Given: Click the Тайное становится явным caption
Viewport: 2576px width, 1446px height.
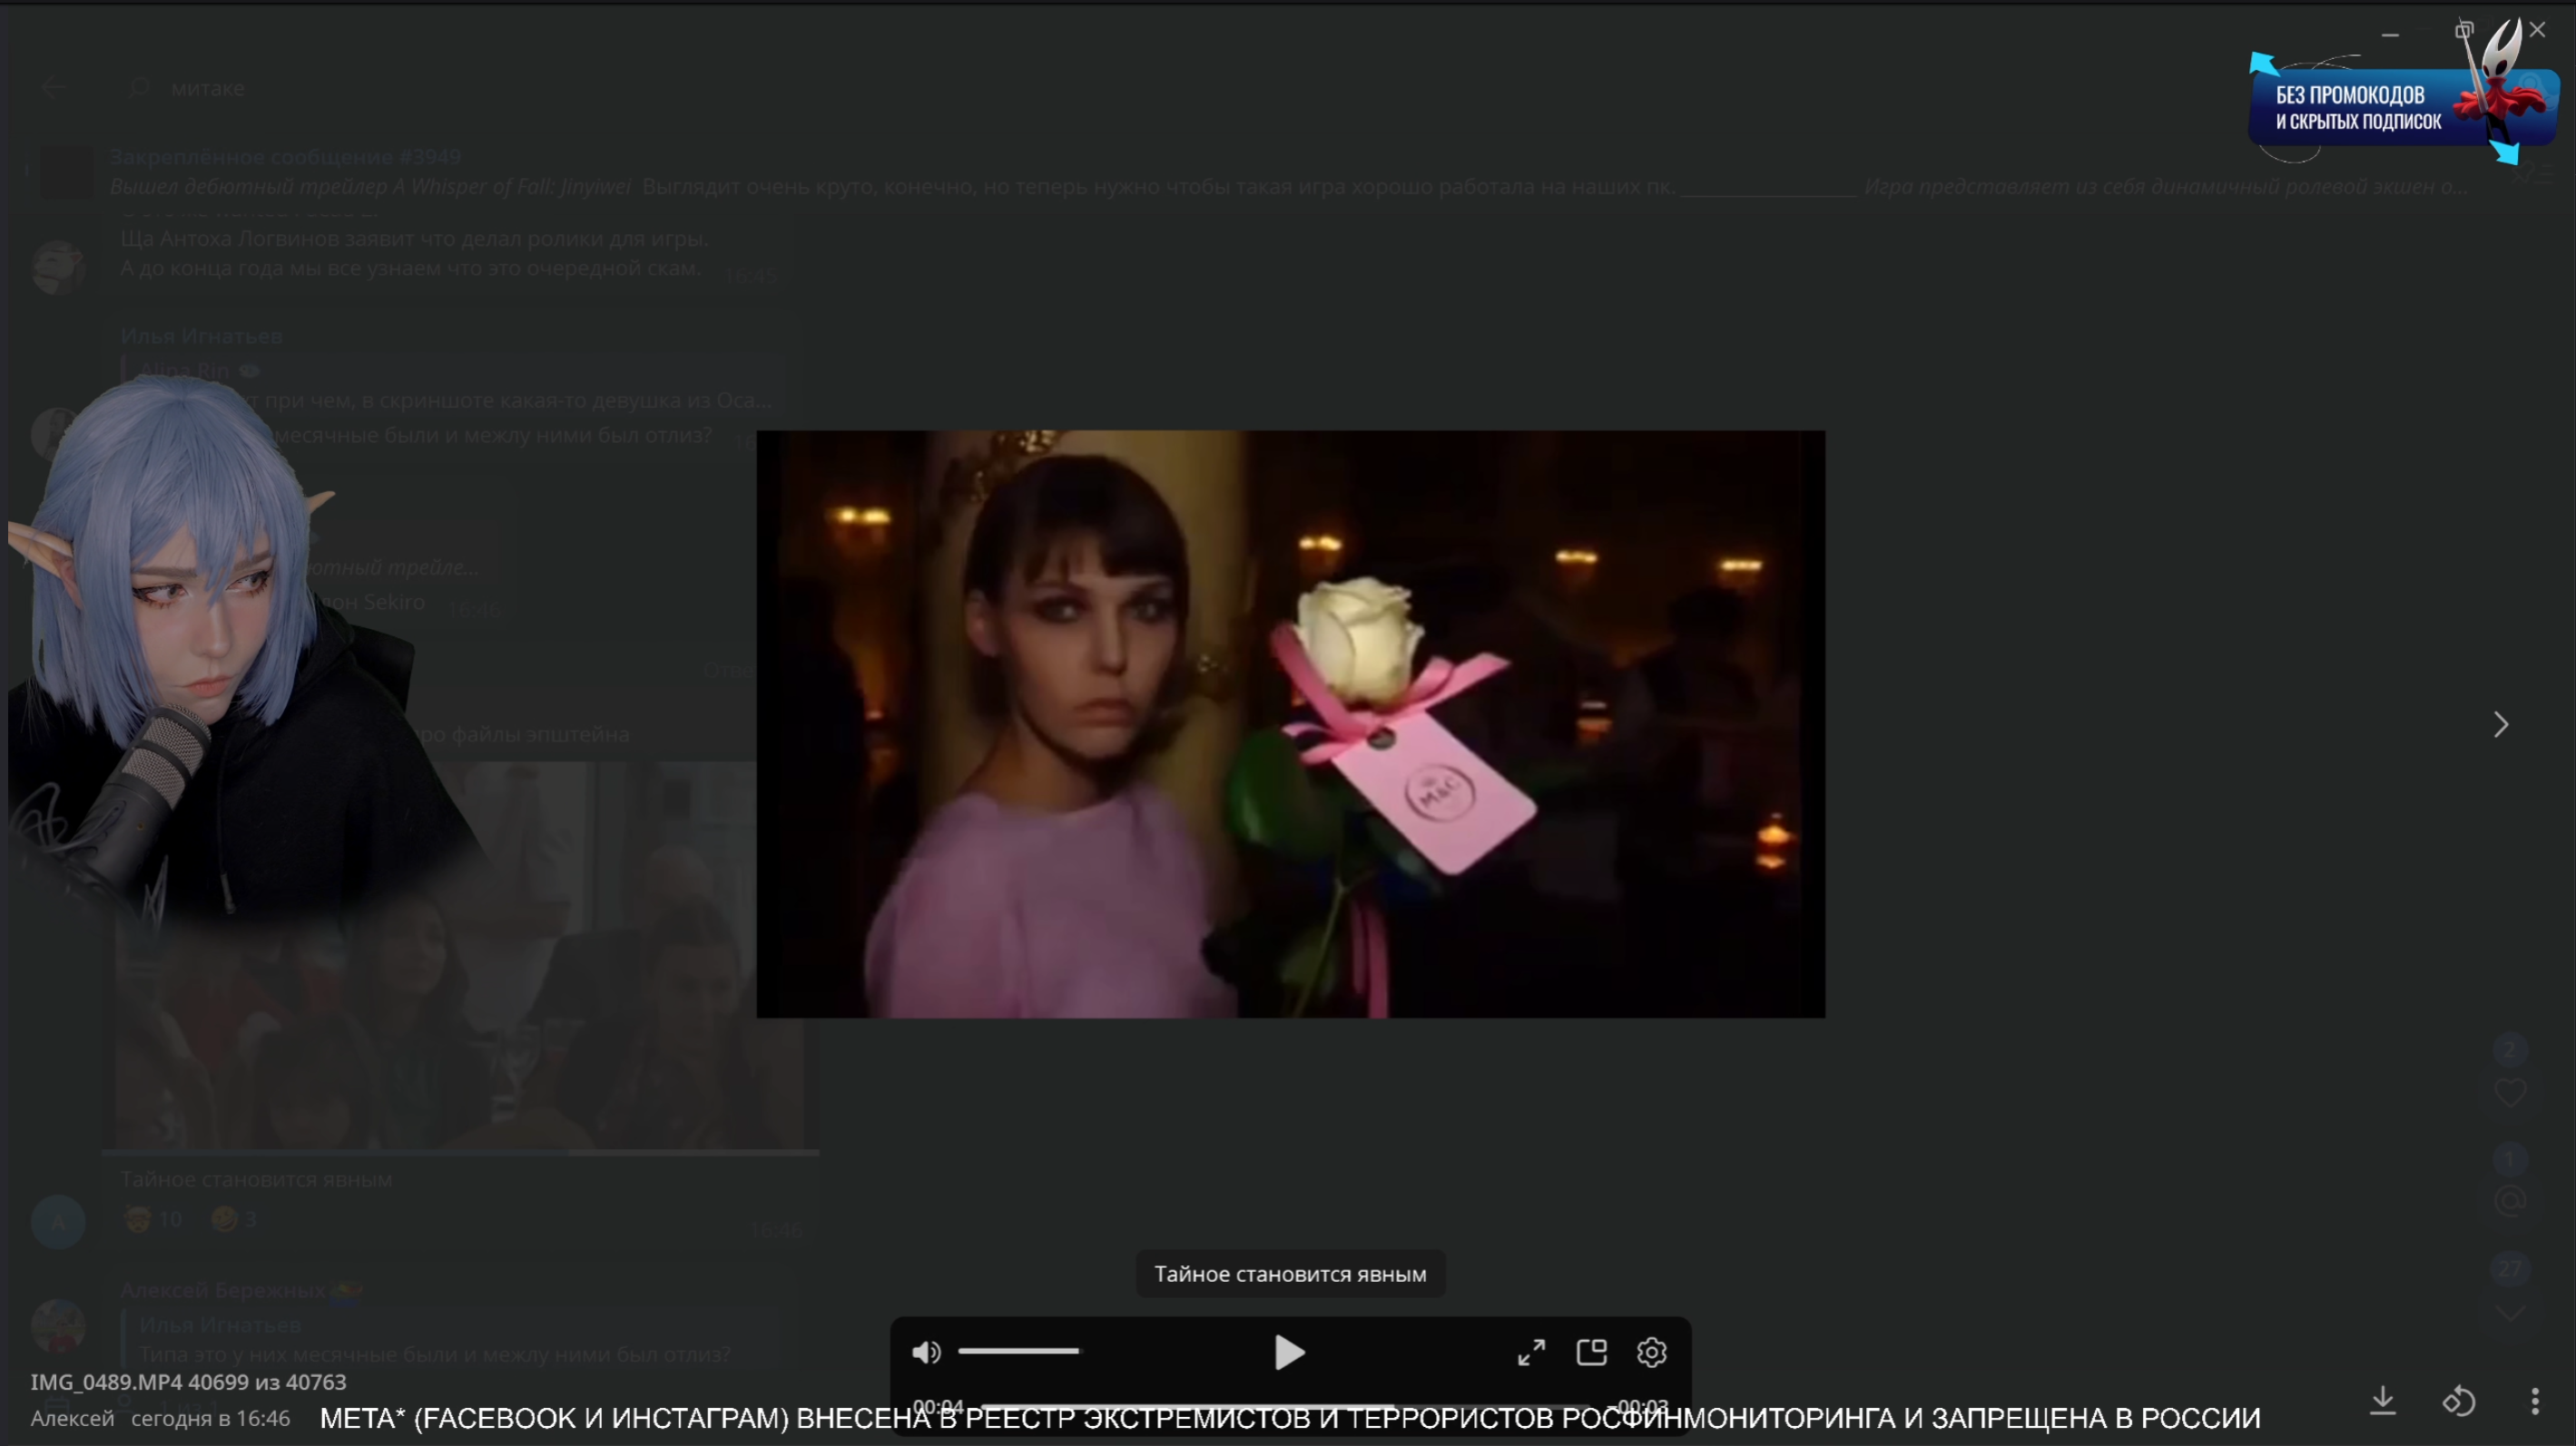Looking at the screenshot, I should 1290,1274.
